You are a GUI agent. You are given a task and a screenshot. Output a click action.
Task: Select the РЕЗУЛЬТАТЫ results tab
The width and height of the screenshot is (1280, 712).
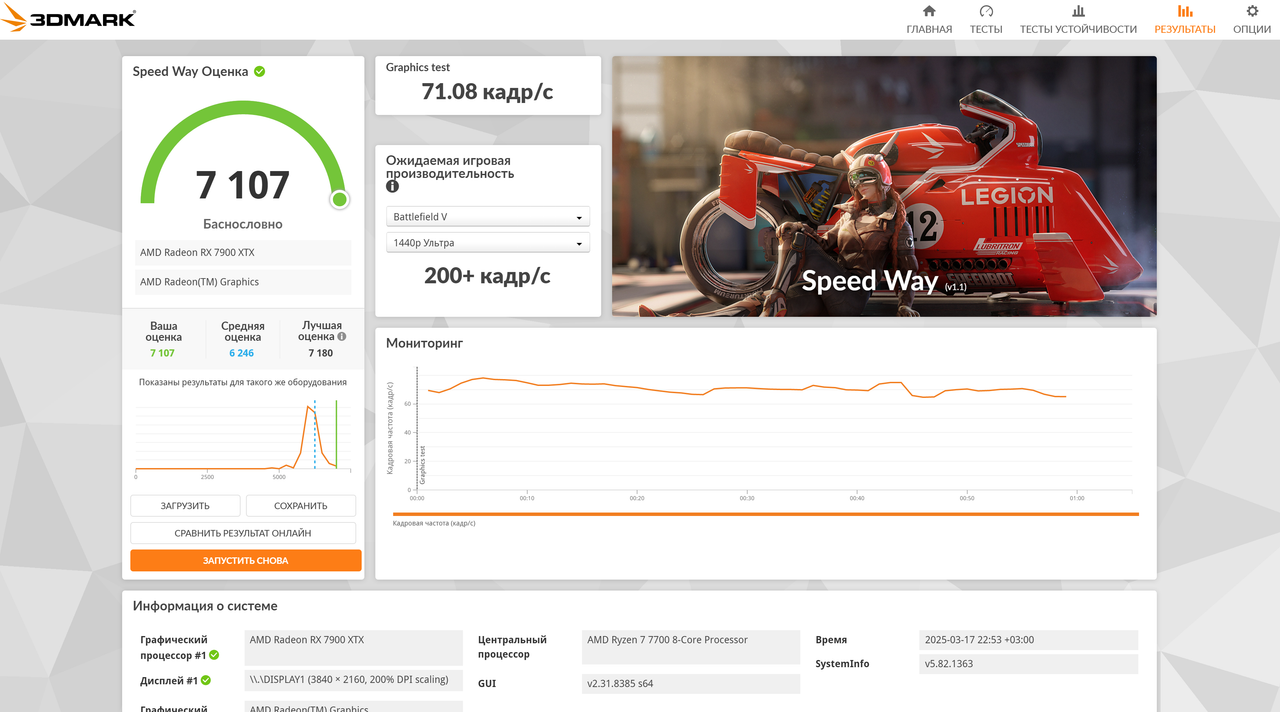pos(1185,19)
